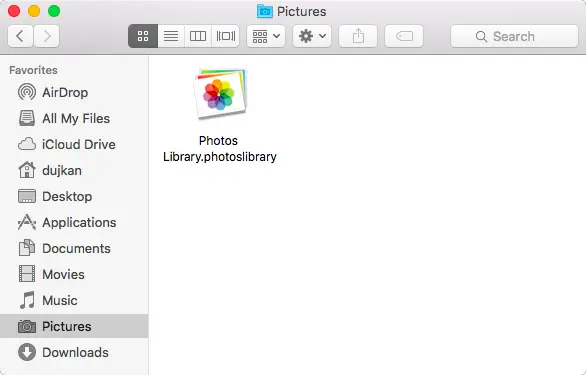Click the Pictures folder icon in title bar
586x375 pixels.
click(x=265, y=12)
